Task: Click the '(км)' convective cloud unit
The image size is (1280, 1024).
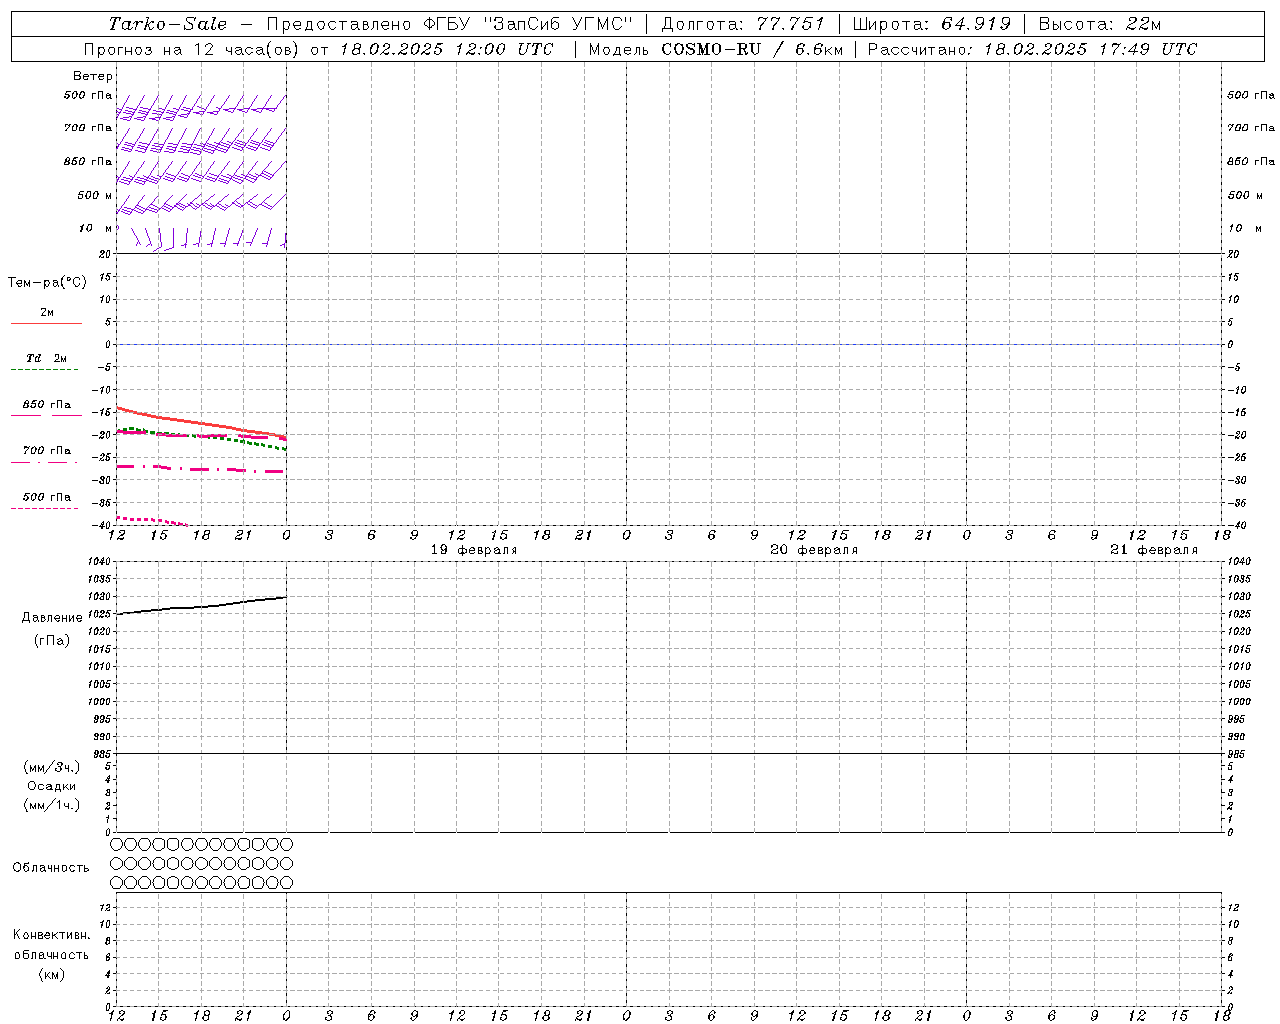Action: tap(51, 974)
